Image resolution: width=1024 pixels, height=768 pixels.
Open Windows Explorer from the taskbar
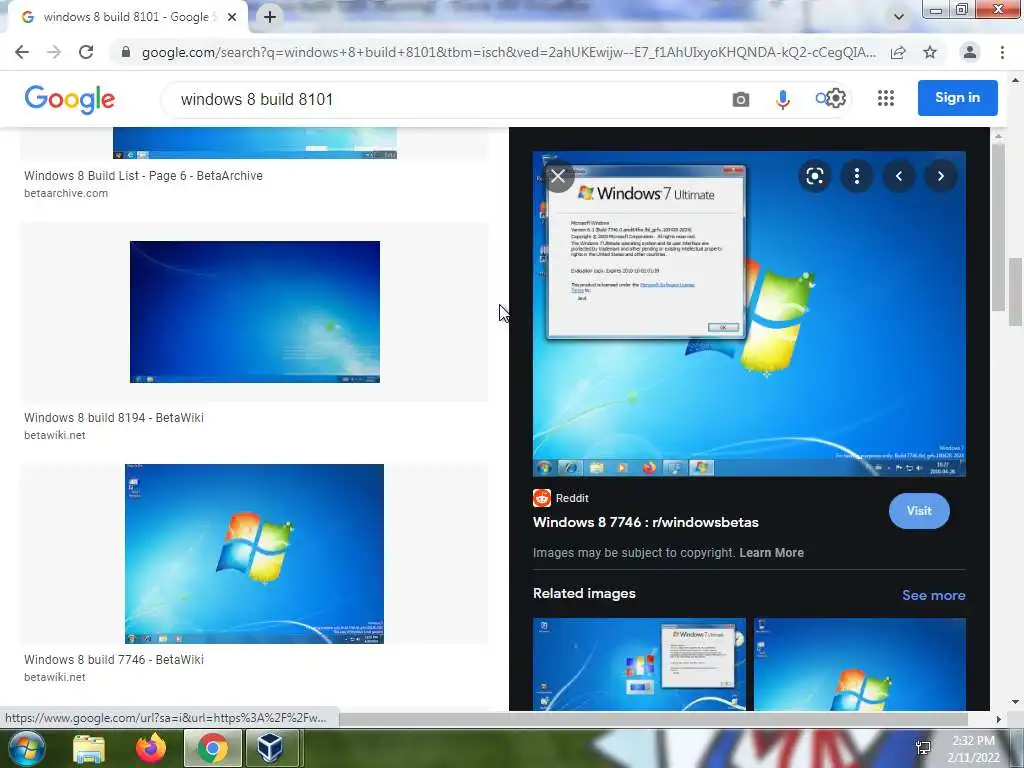point(89,748)
